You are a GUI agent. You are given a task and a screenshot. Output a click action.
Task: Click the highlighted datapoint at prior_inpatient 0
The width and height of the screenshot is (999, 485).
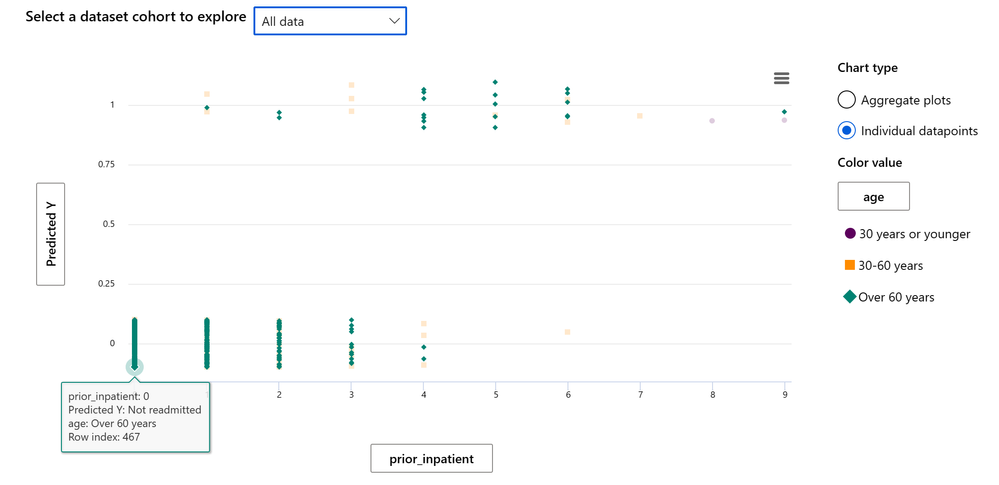point(134,366)
